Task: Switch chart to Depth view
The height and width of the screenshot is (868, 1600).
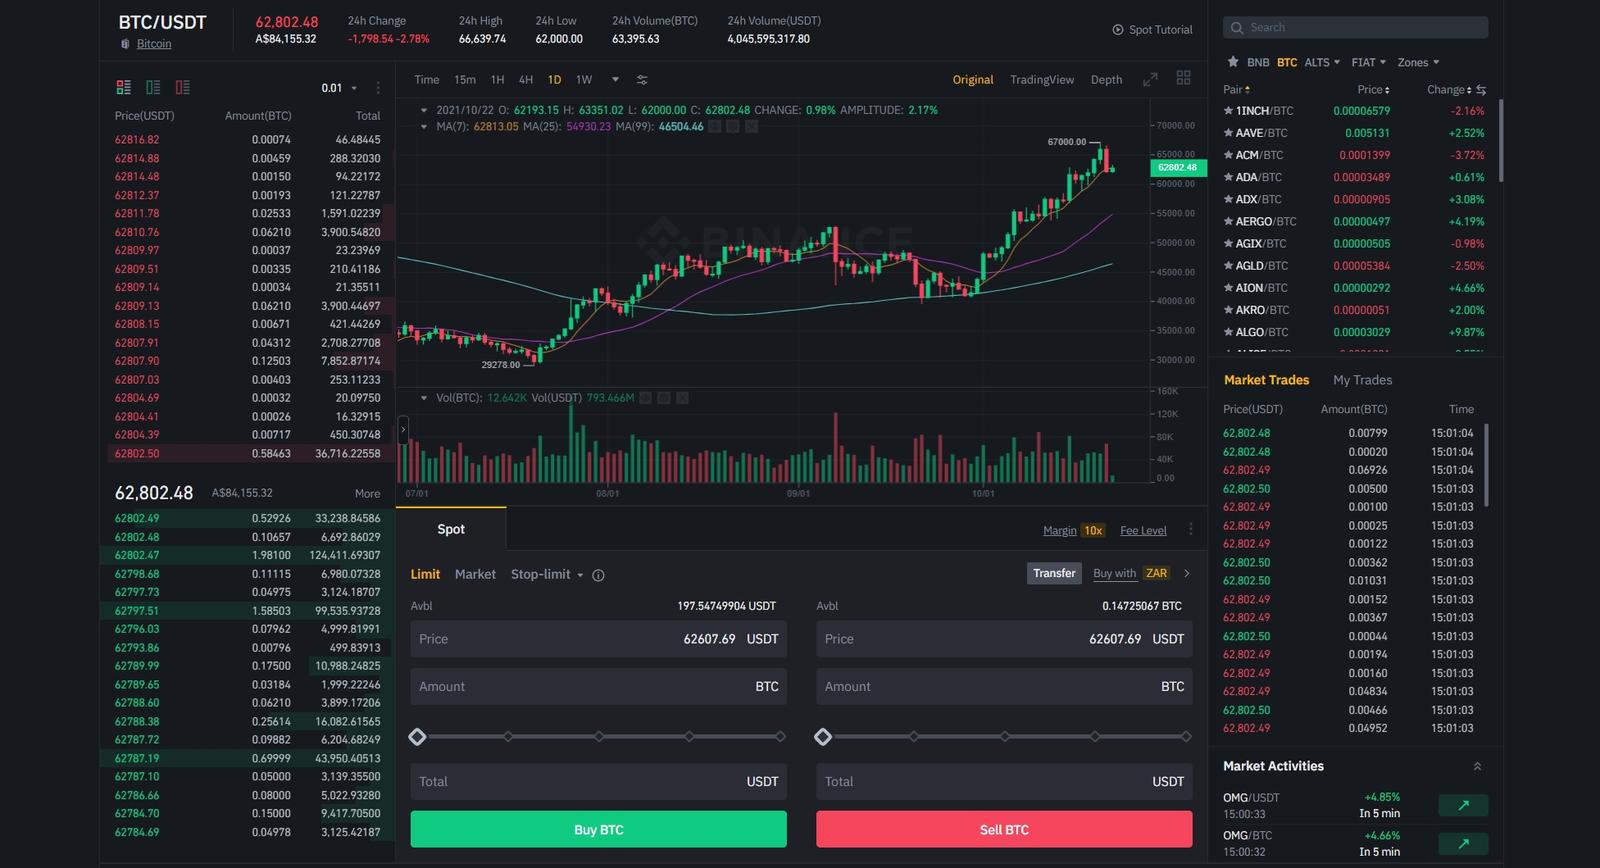Action: coord(1106,80)
